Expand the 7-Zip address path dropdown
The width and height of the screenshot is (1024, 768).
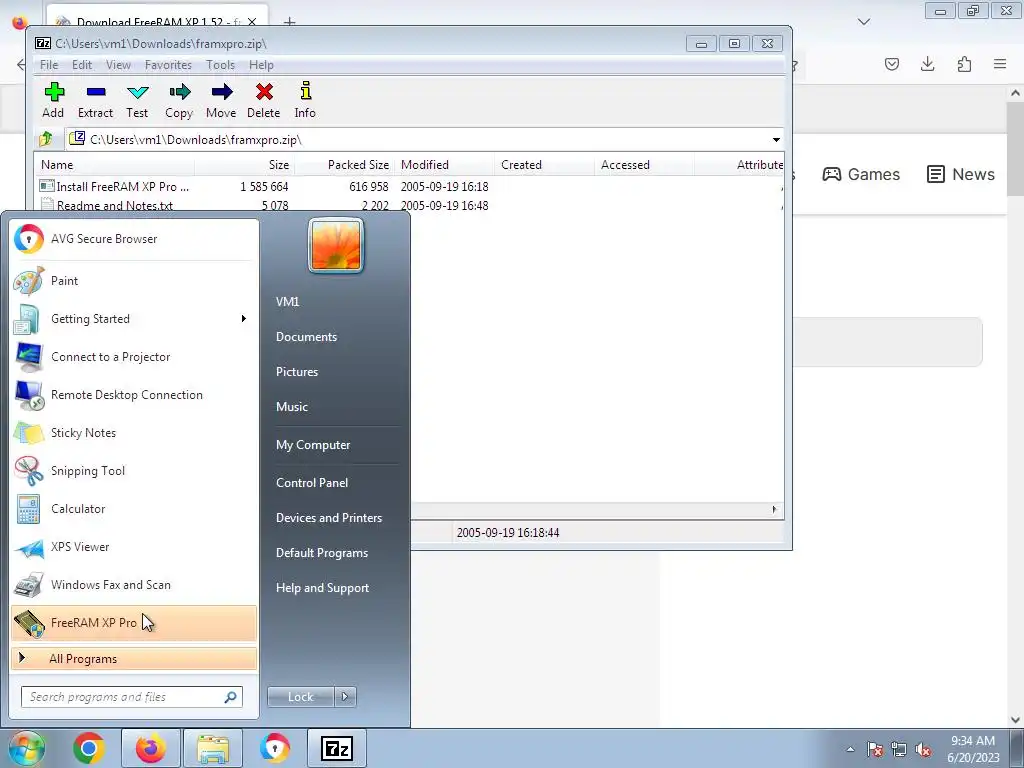coord(776,140)
